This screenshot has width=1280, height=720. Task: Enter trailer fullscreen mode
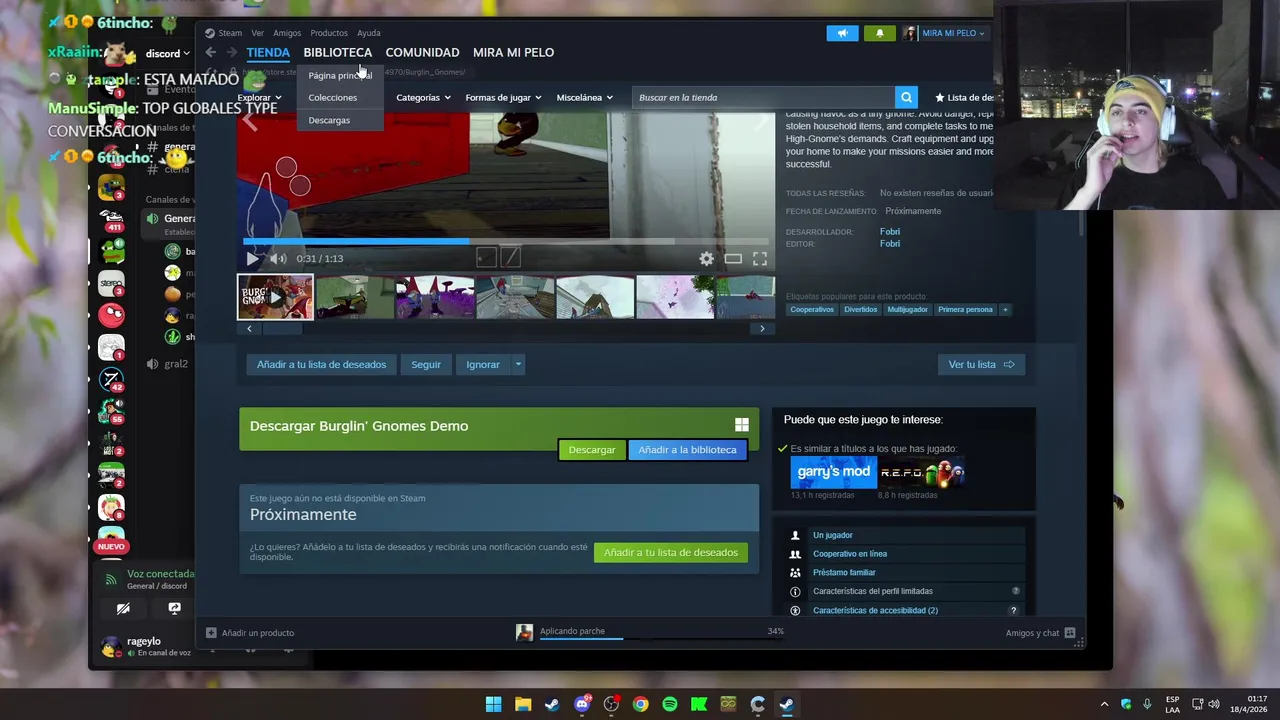760,259
